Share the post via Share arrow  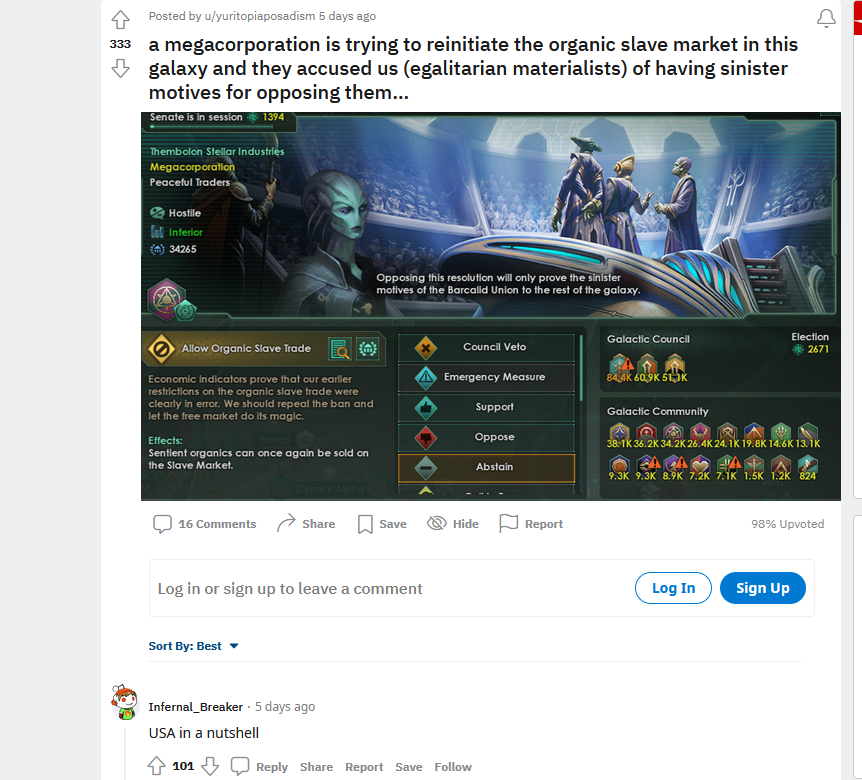pos(306,524)
